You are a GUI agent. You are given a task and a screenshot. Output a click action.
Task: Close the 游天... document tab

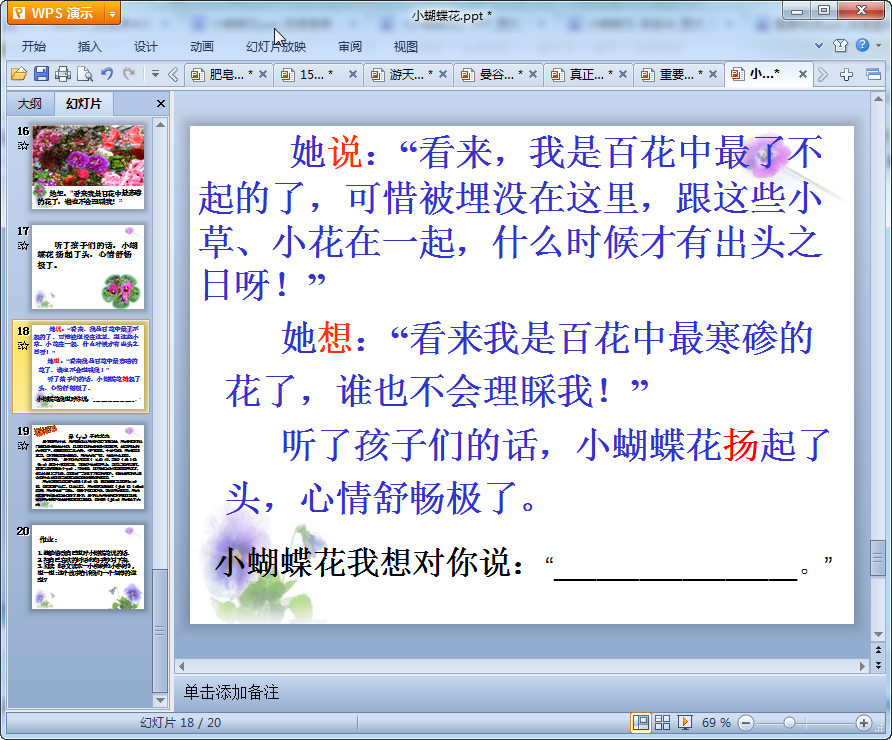coord(443,74)
